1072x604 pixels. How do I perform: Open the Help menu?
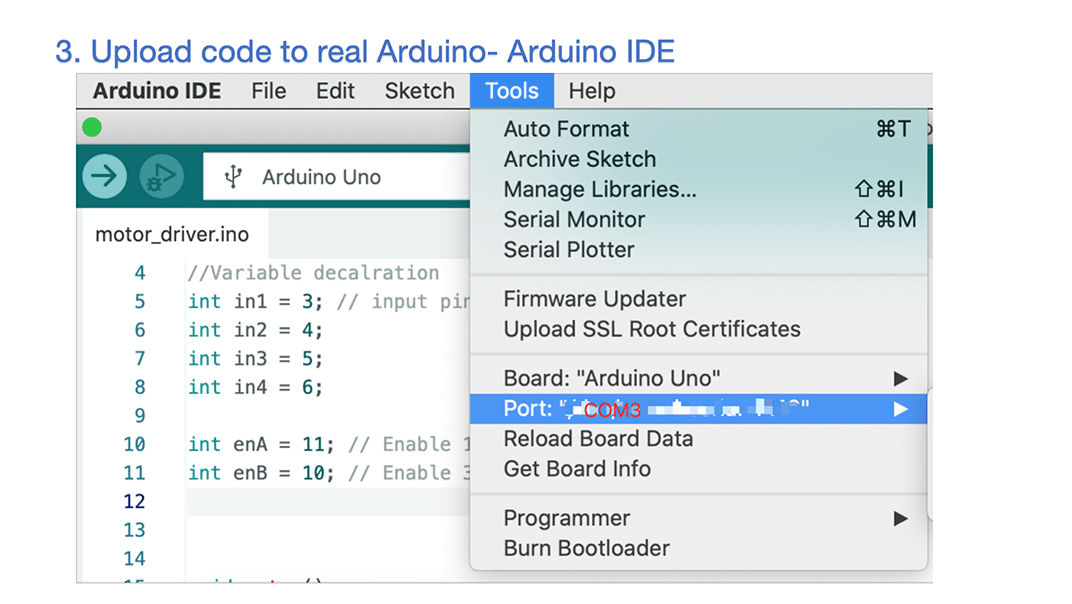pyautogui.click(x=592, y=91)
